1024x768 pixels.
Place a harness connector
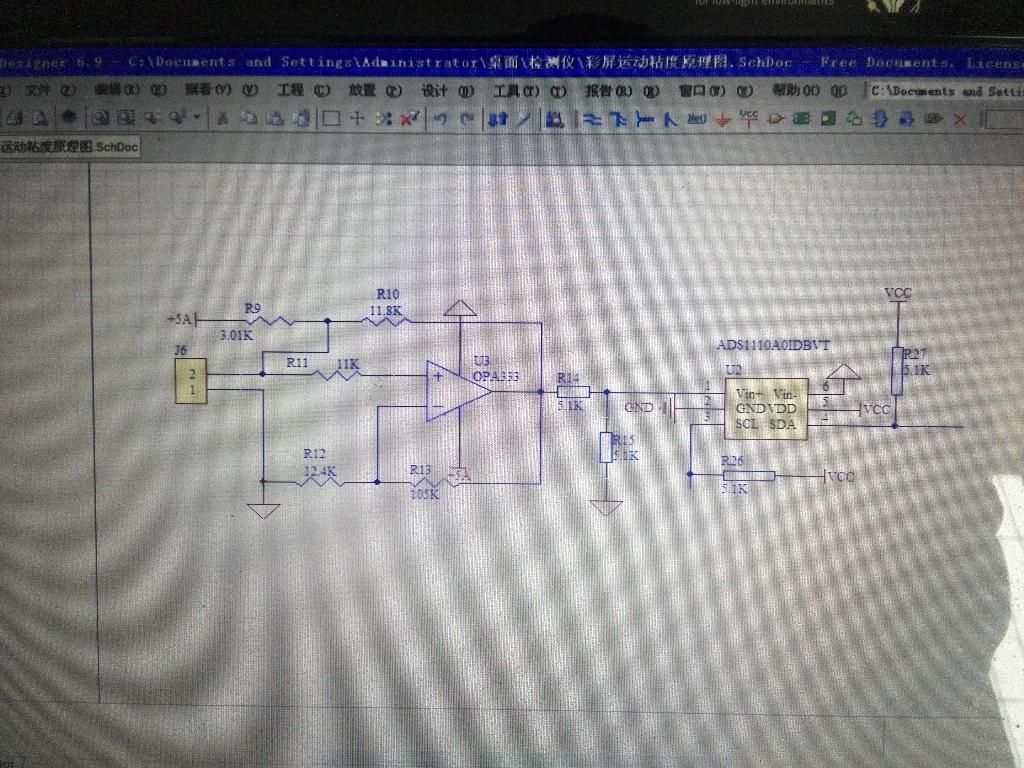point(880,119)
